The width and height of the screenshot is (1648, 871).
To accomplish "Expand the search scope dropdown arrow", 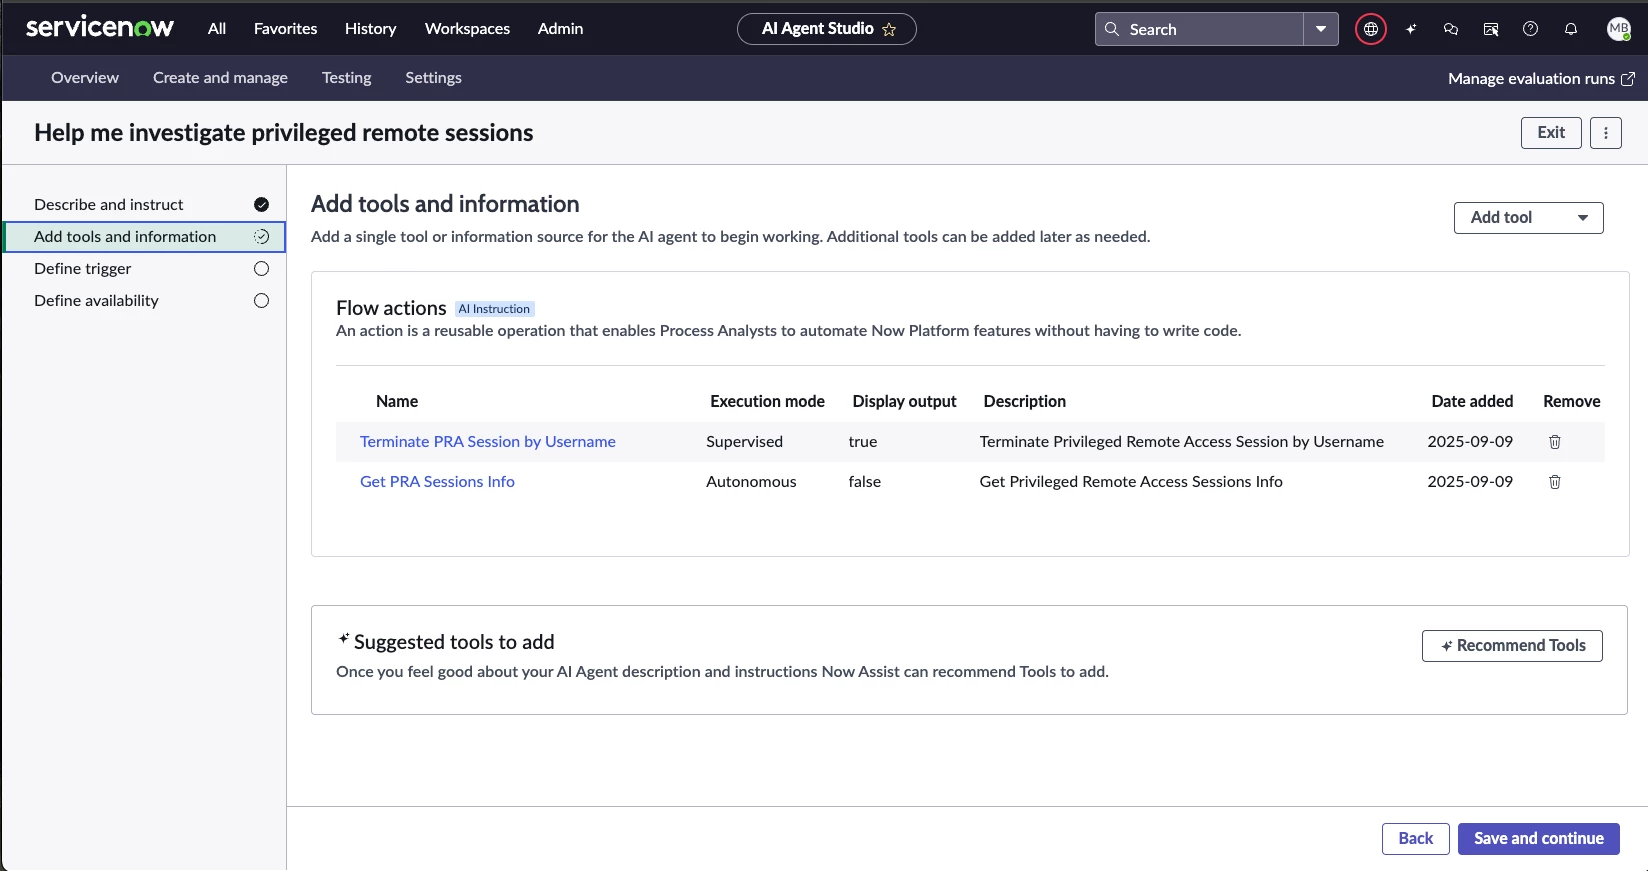I will point(1321,29).
